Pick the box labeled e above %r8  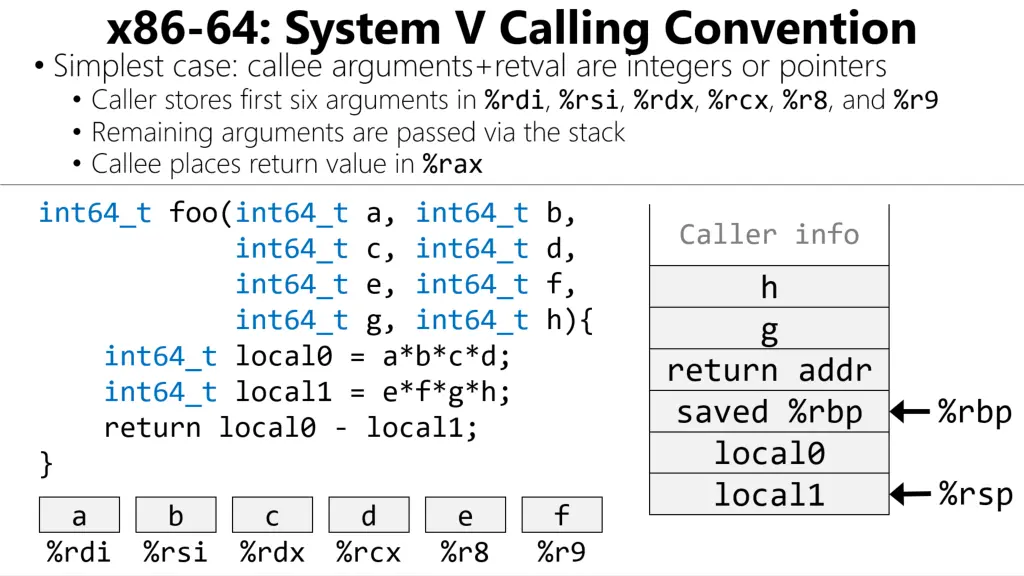pyautogui.click(x=465, y=515)
